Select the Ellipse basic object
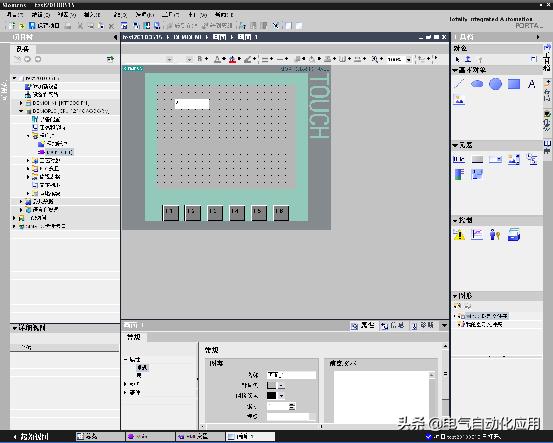This screenshot has width=553, height=443. tap(477, 84)
